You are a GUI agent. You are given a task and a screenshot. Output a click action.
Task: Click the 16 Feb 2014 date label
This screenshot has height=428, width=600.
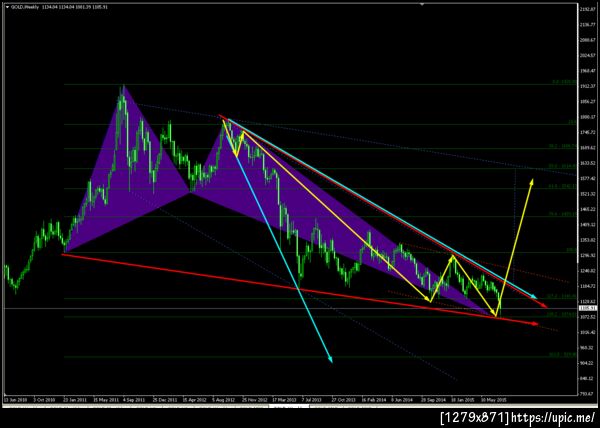(x=373, y=400)
